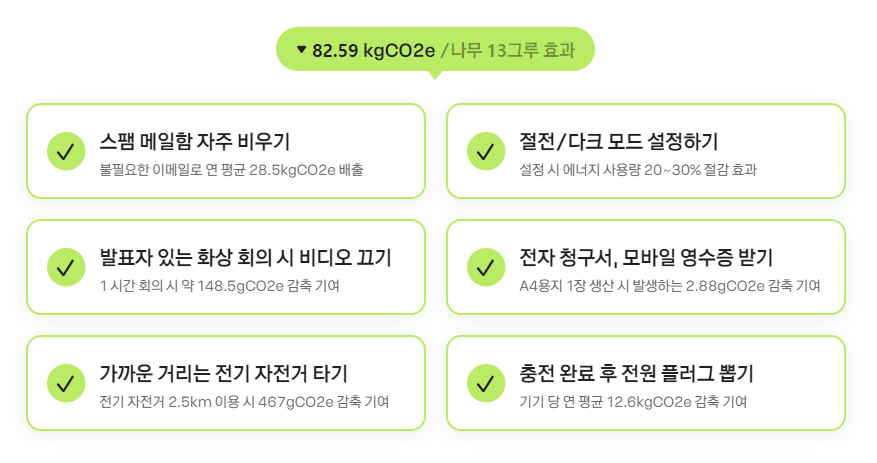Select the 절전/다크 모드 설정하기 heading

(x=618, y=141)
